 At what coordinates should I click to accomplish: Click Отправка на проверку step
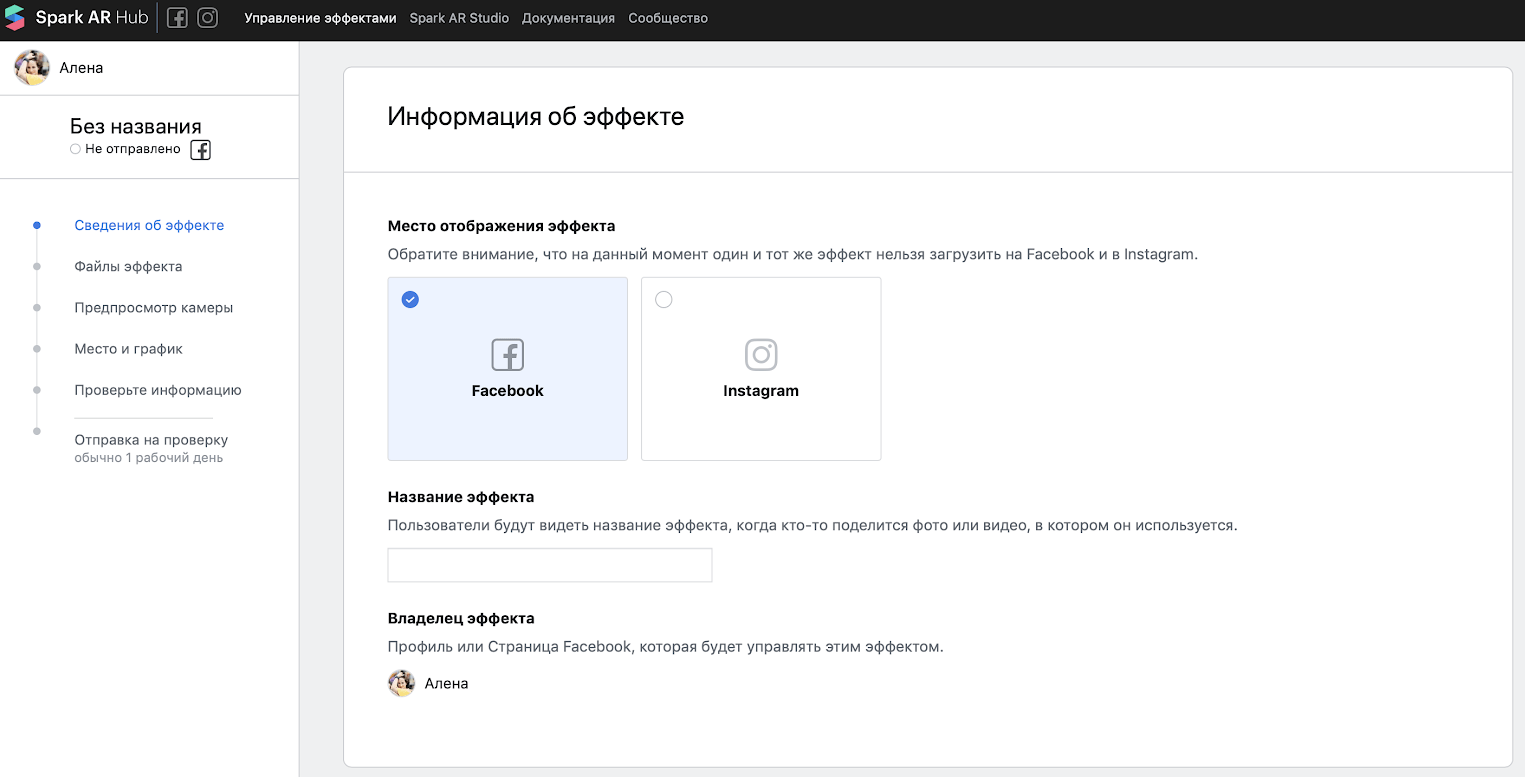151,440
